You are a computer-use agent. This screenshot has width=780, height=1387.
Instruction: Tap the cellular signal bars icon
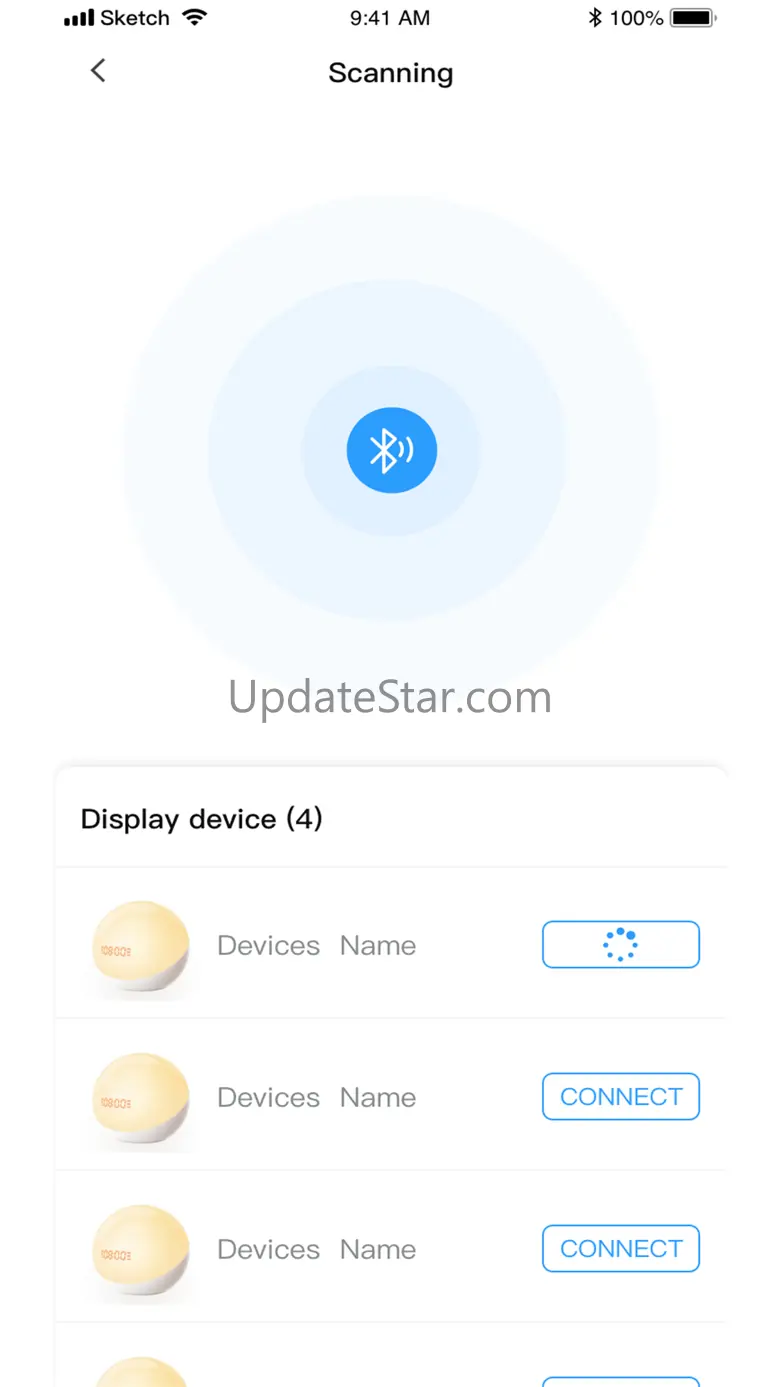78,18
